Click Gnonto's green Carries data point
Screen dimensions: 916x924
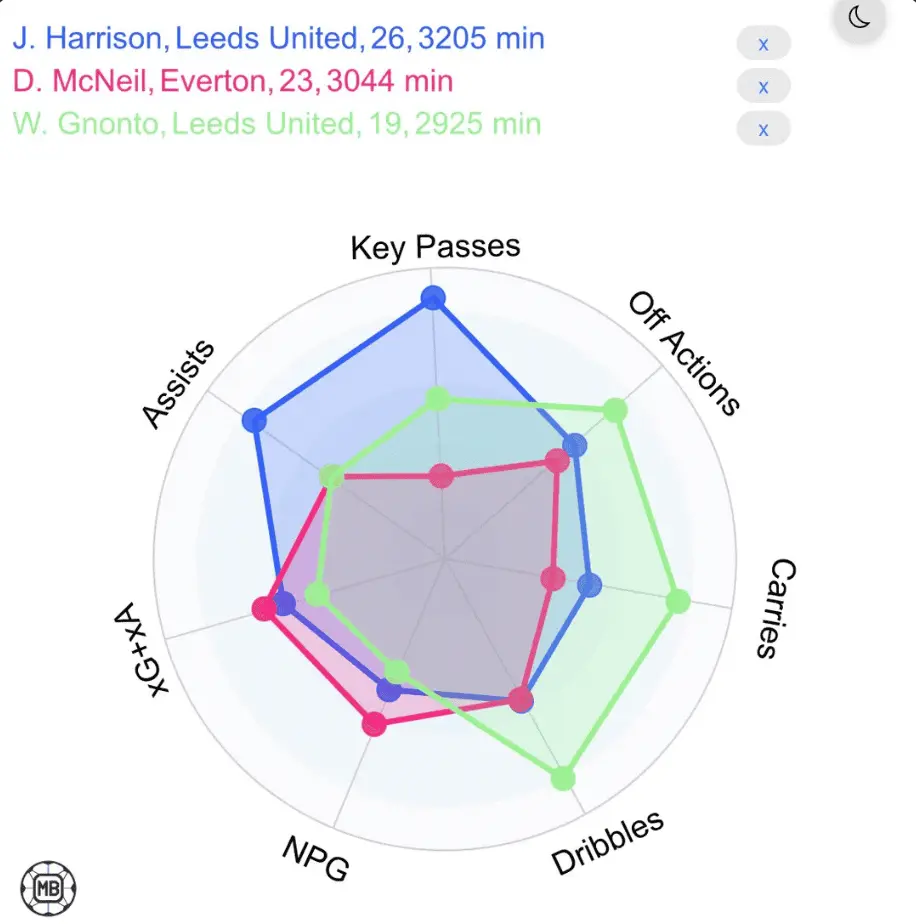tap(677, 601)
